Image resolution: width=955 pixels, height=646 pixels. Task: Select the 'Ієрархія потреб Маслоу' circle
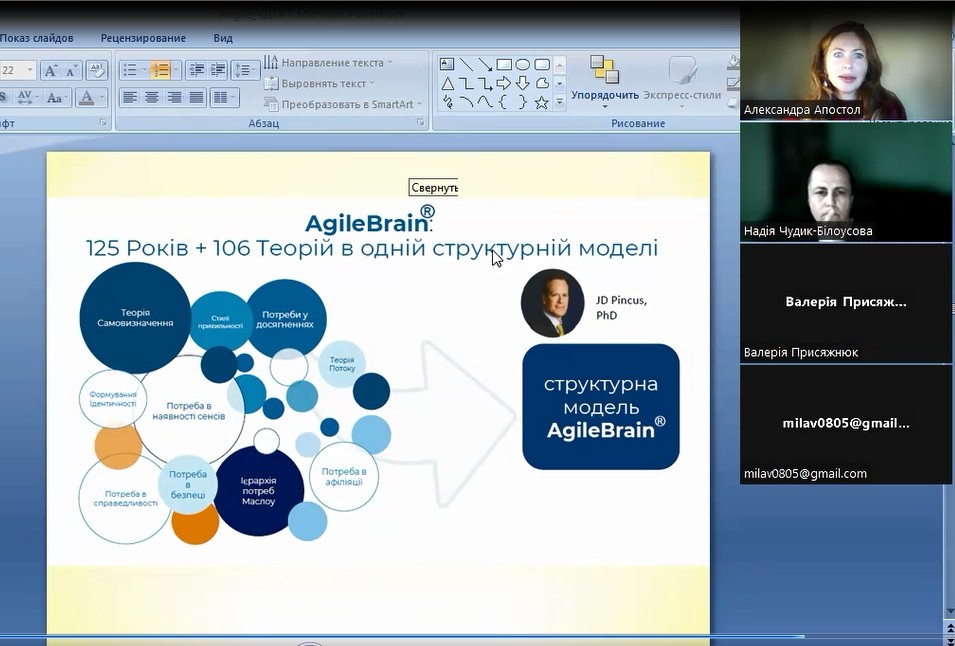(x=259, y=491)
